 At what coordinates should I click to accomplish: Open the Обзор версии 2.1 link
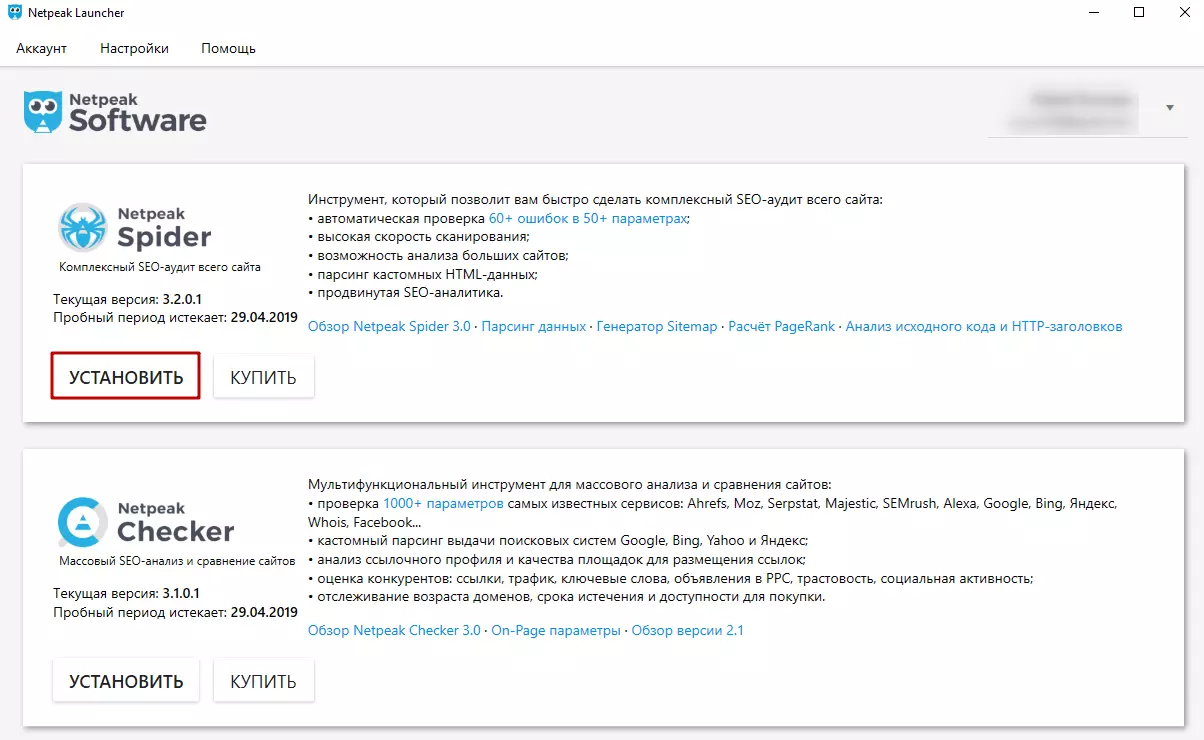pyautogui.click(x=688, y=630)
